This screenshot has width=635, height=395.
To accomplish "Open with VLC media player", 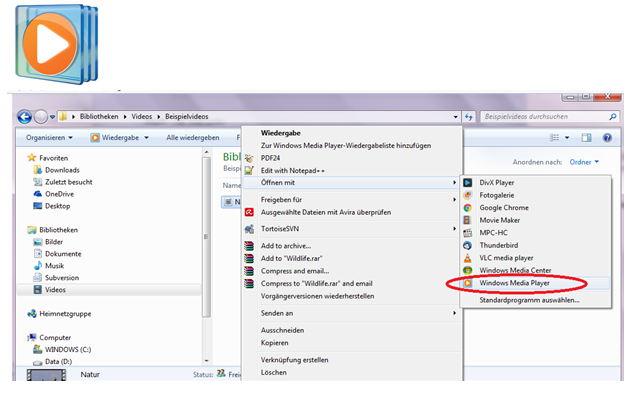I will [506, 258].
